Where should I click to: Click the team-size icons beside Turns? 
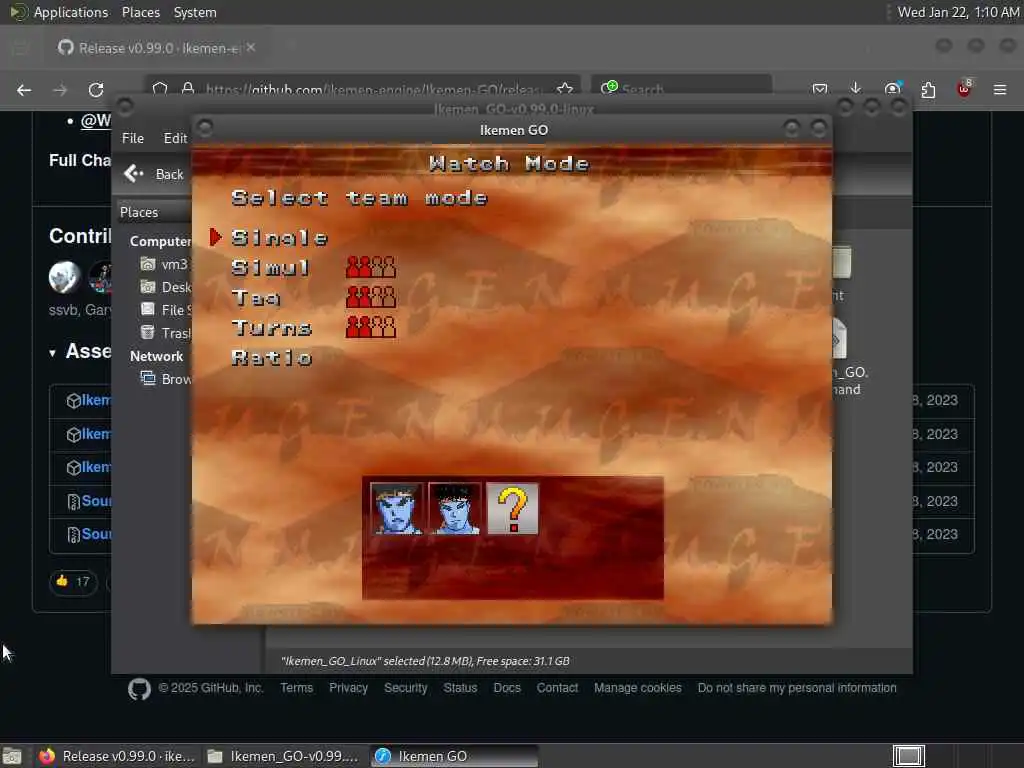371,327
